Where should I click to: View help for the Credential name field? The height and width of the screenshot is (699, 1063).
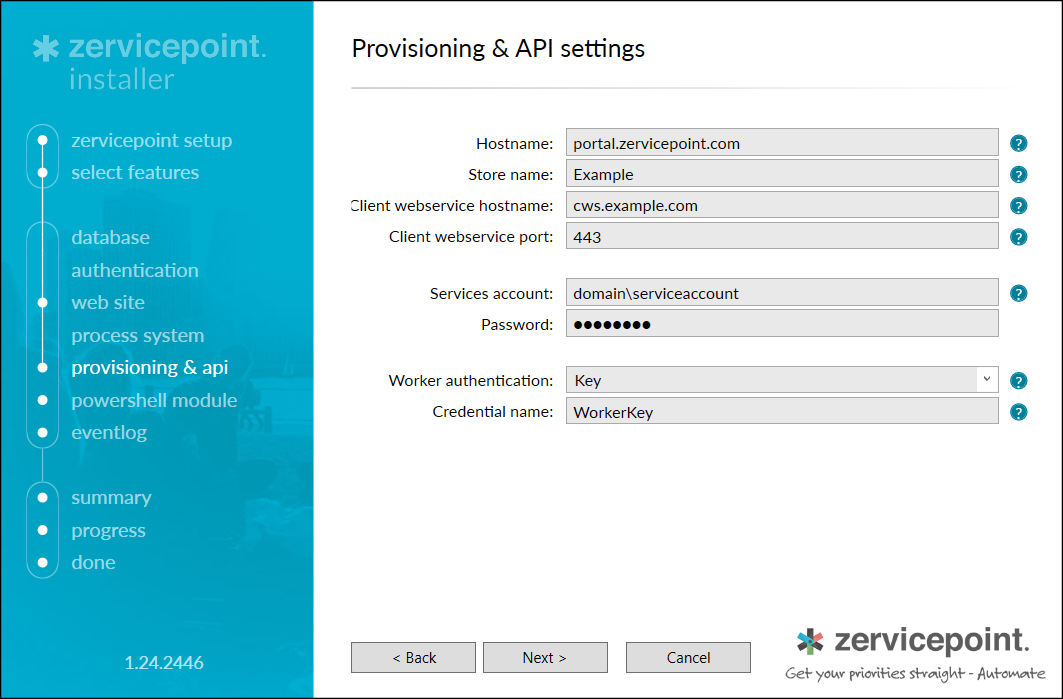1018,411
